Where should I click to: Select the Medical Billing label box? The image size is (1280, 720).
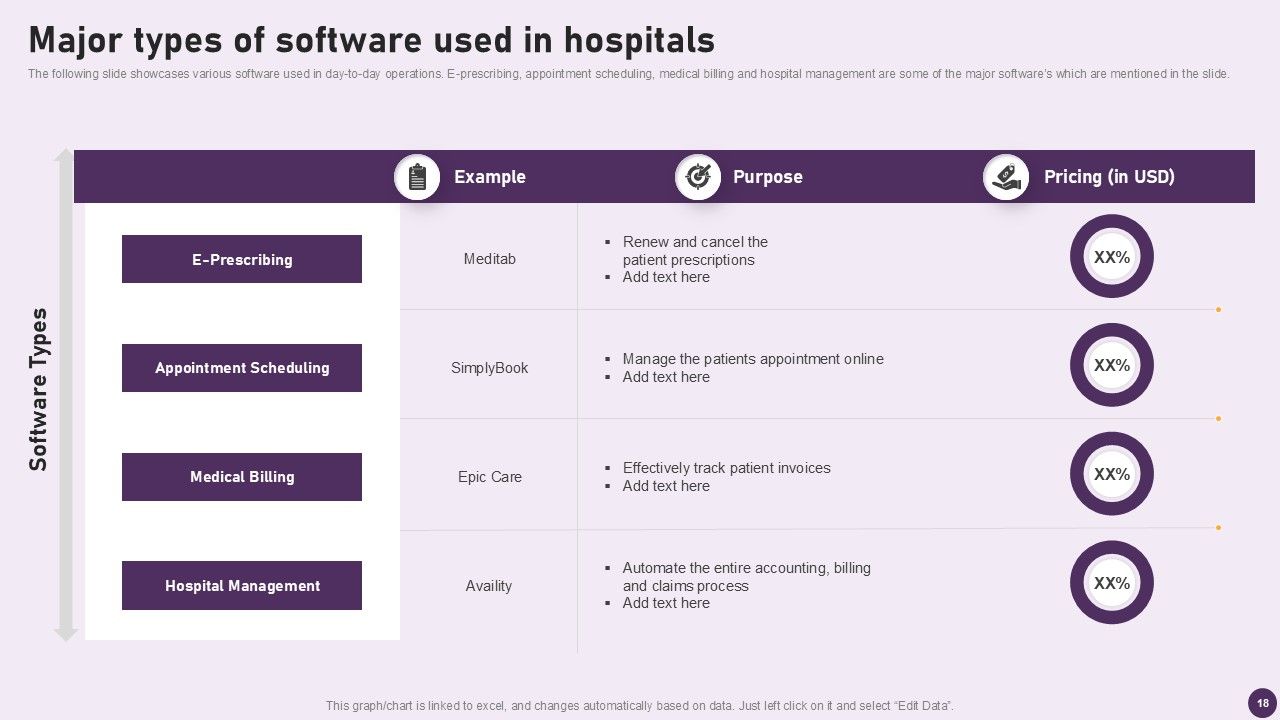click(242, 477)
